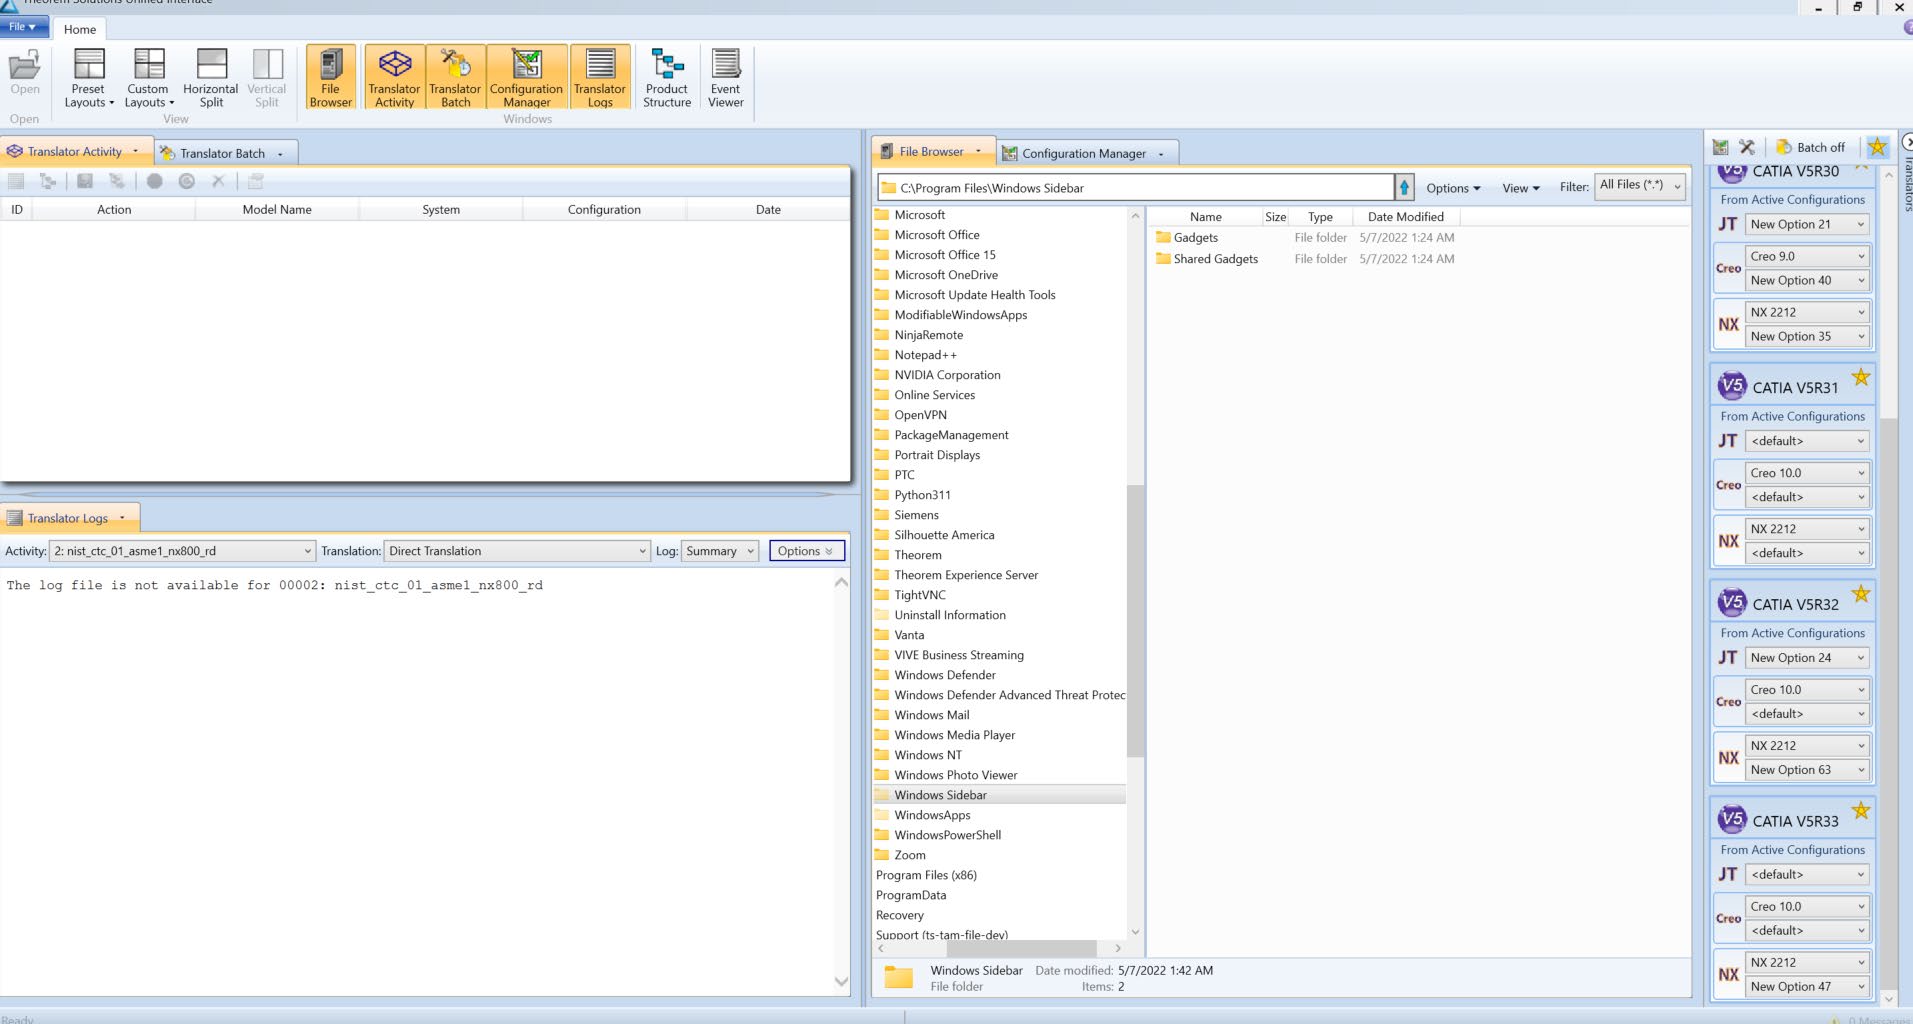Viewport: 1913px width, 1024px height.
Task: Open the New Option 21 JT dropdown
Action: pos(1807,225)
